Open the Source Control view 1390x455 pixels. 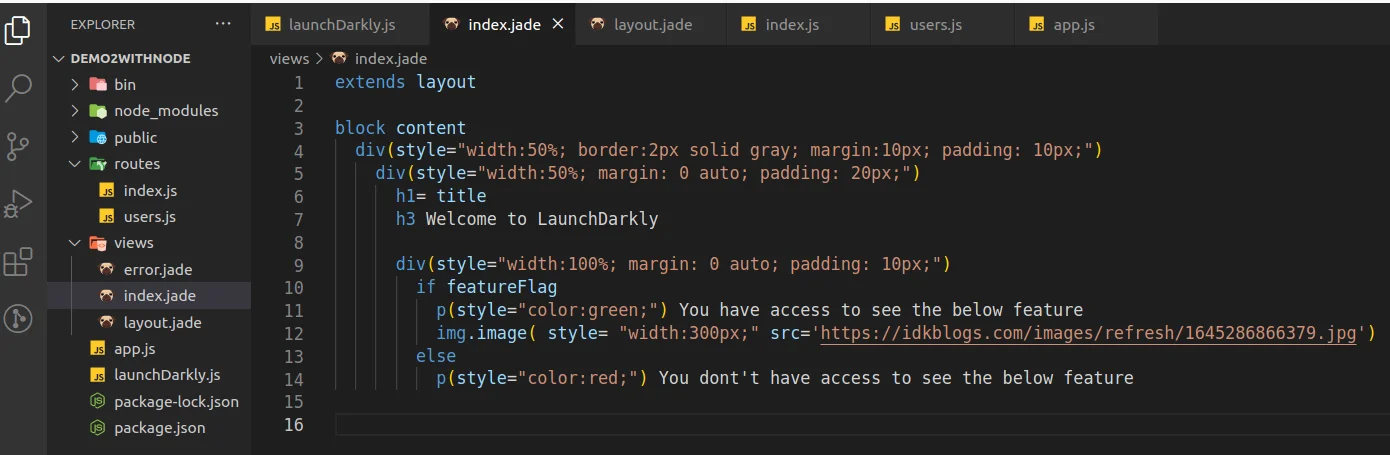click(18, 146)
